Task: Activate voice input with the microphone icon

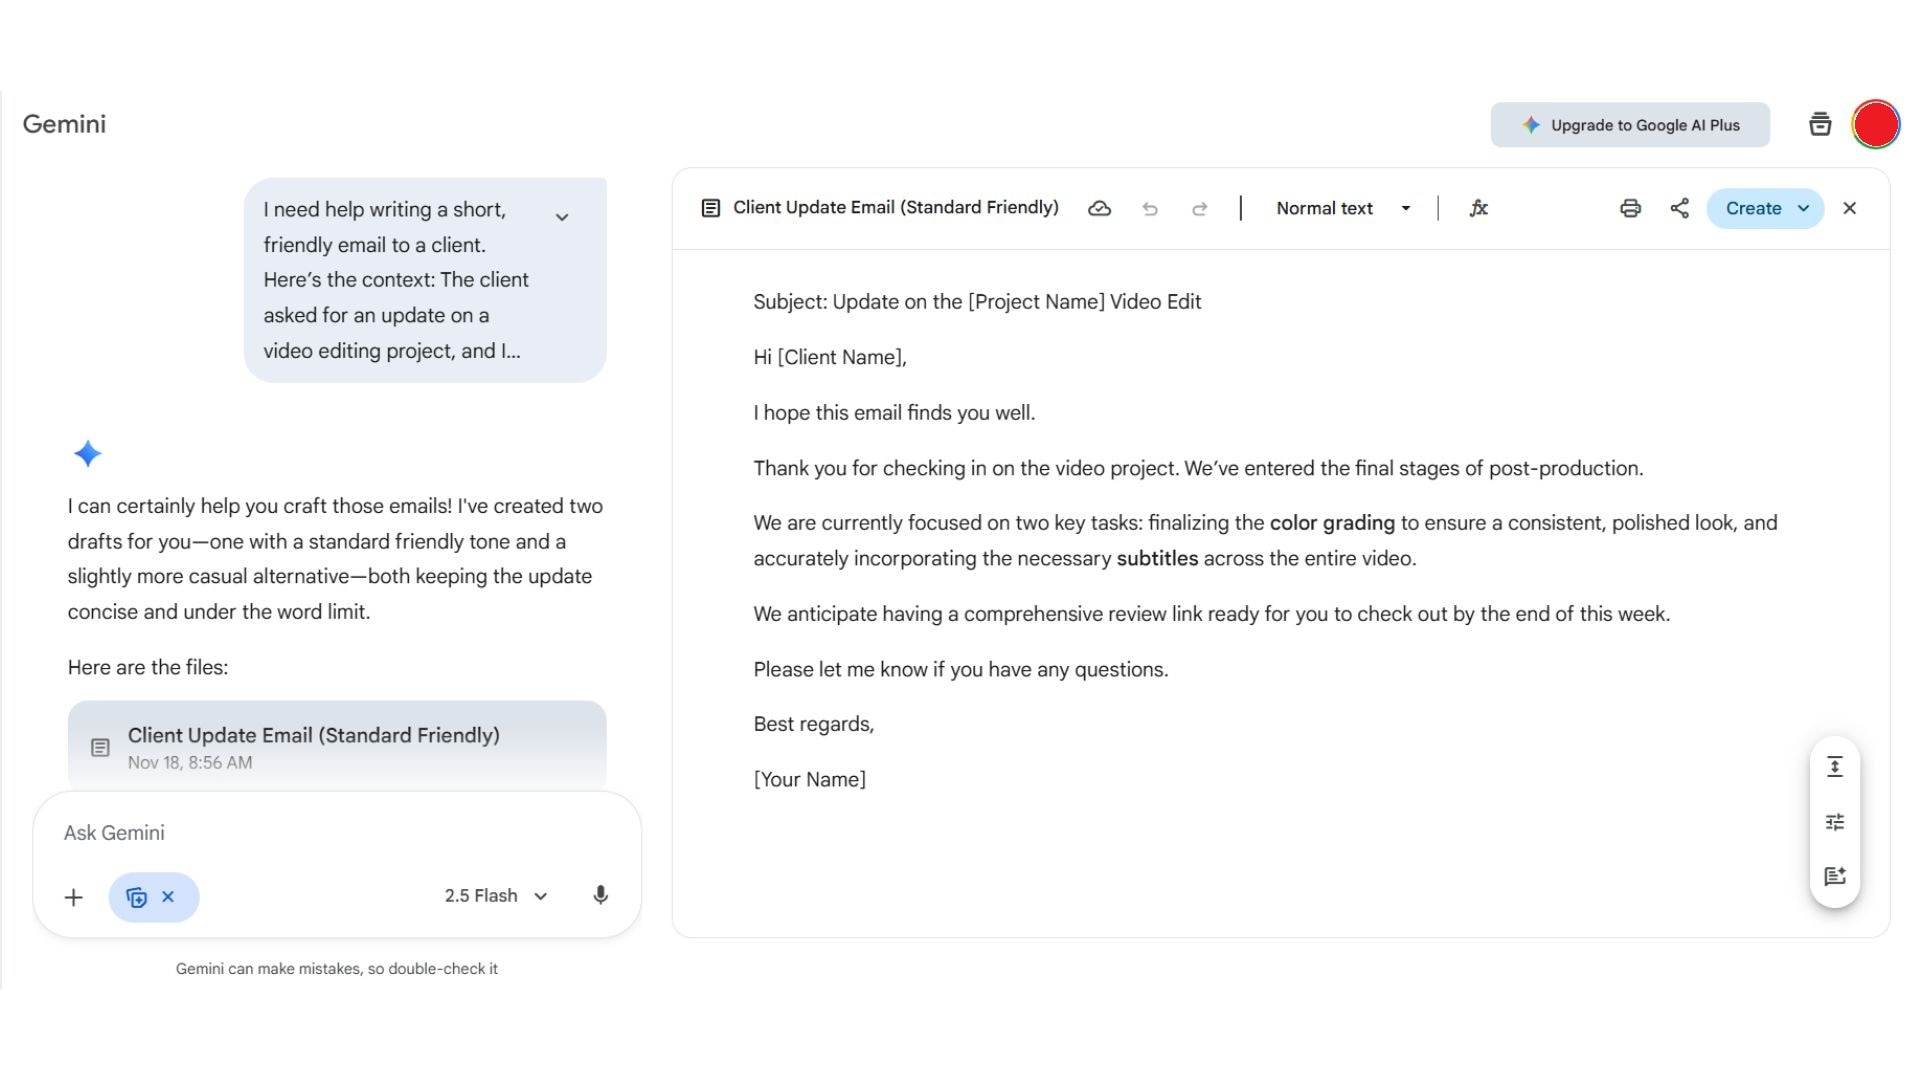Action: [600, 896]
